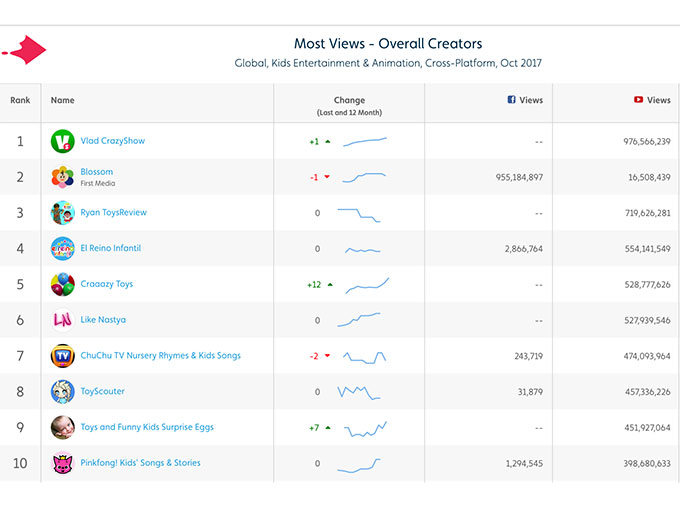Click red down arrow in Blossom row
The width and height of the screenshot is (680, 510).
(327, 177)
